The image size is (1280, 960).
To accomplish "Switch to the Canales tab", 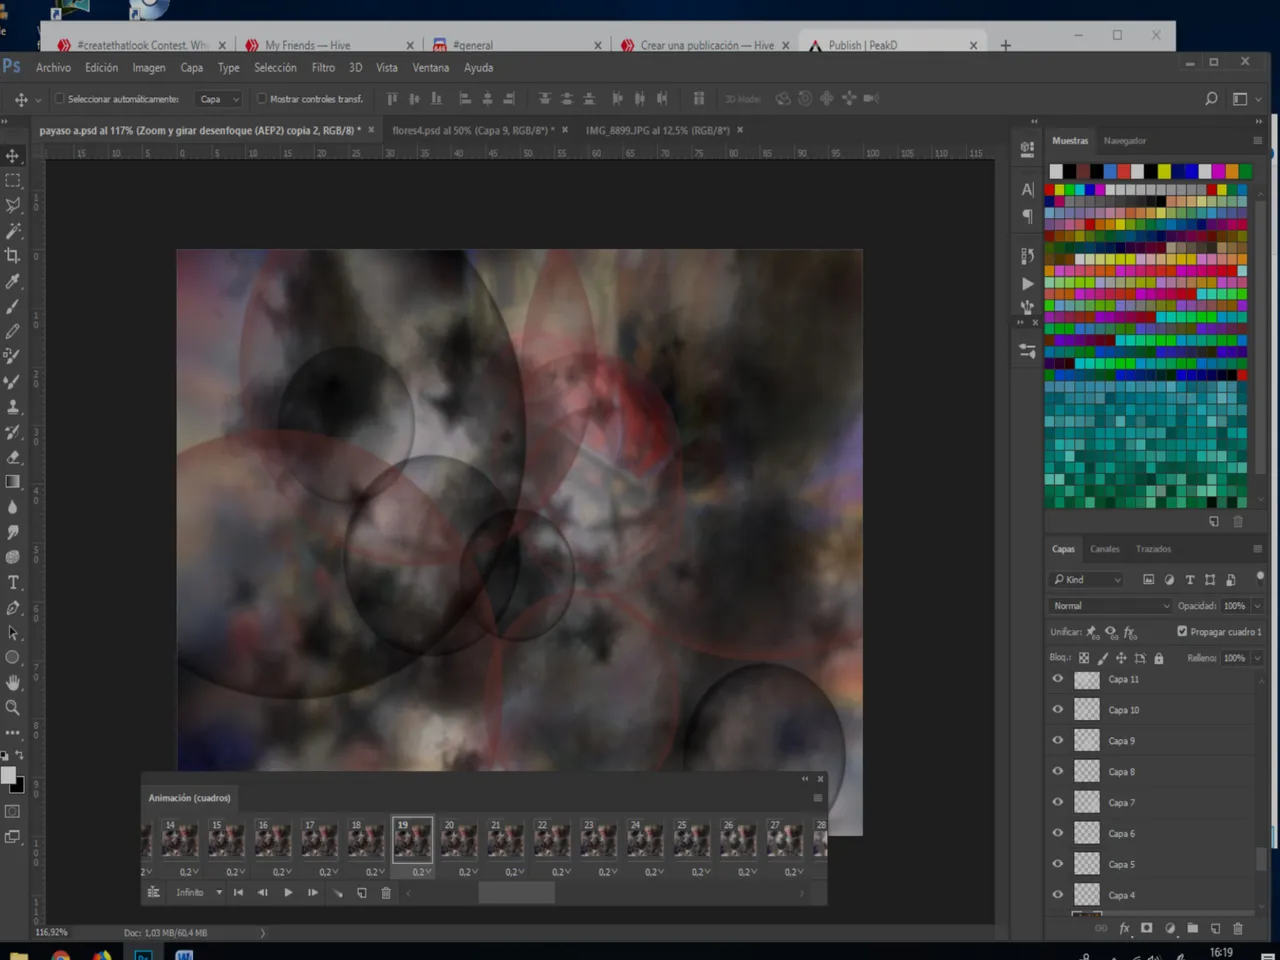I will pyautogui.click(x=1105, y=549).
